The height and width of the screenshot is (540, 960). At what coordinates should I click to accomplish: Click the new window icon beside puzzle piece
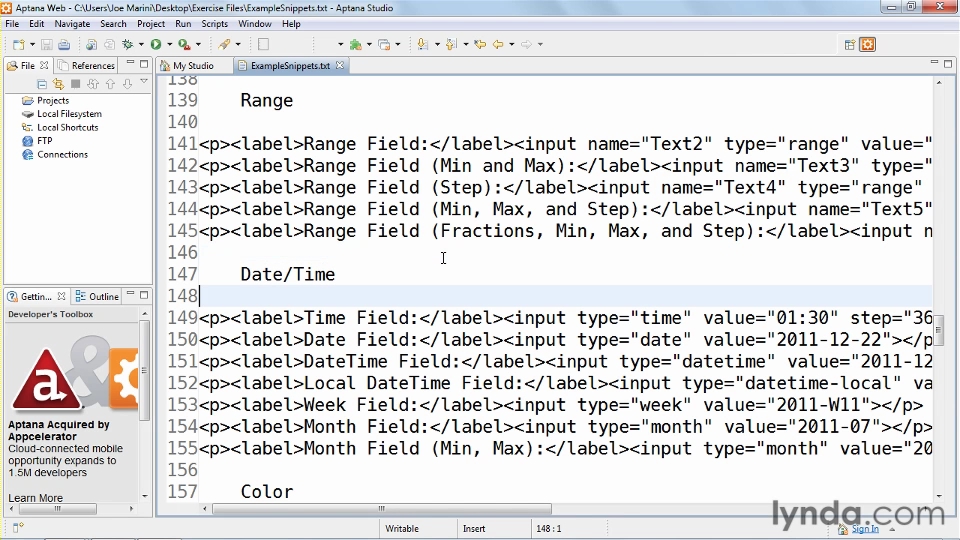(x=384, y=44)
